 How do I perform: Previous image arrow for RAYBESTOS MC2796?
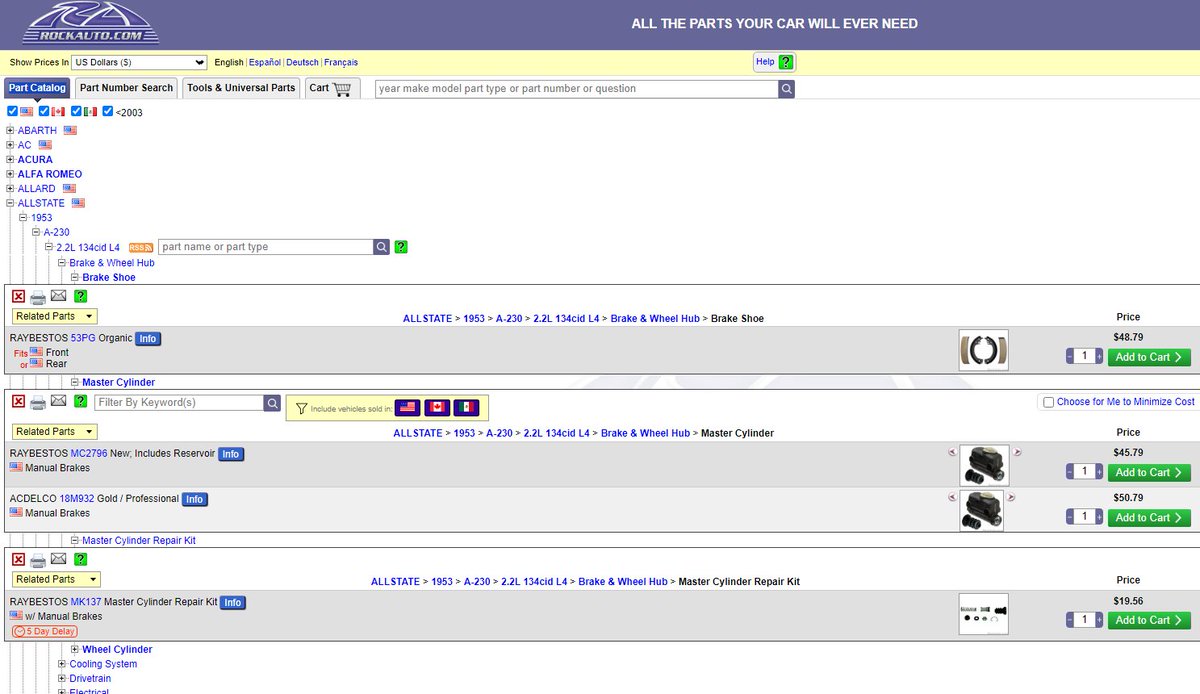952,452
